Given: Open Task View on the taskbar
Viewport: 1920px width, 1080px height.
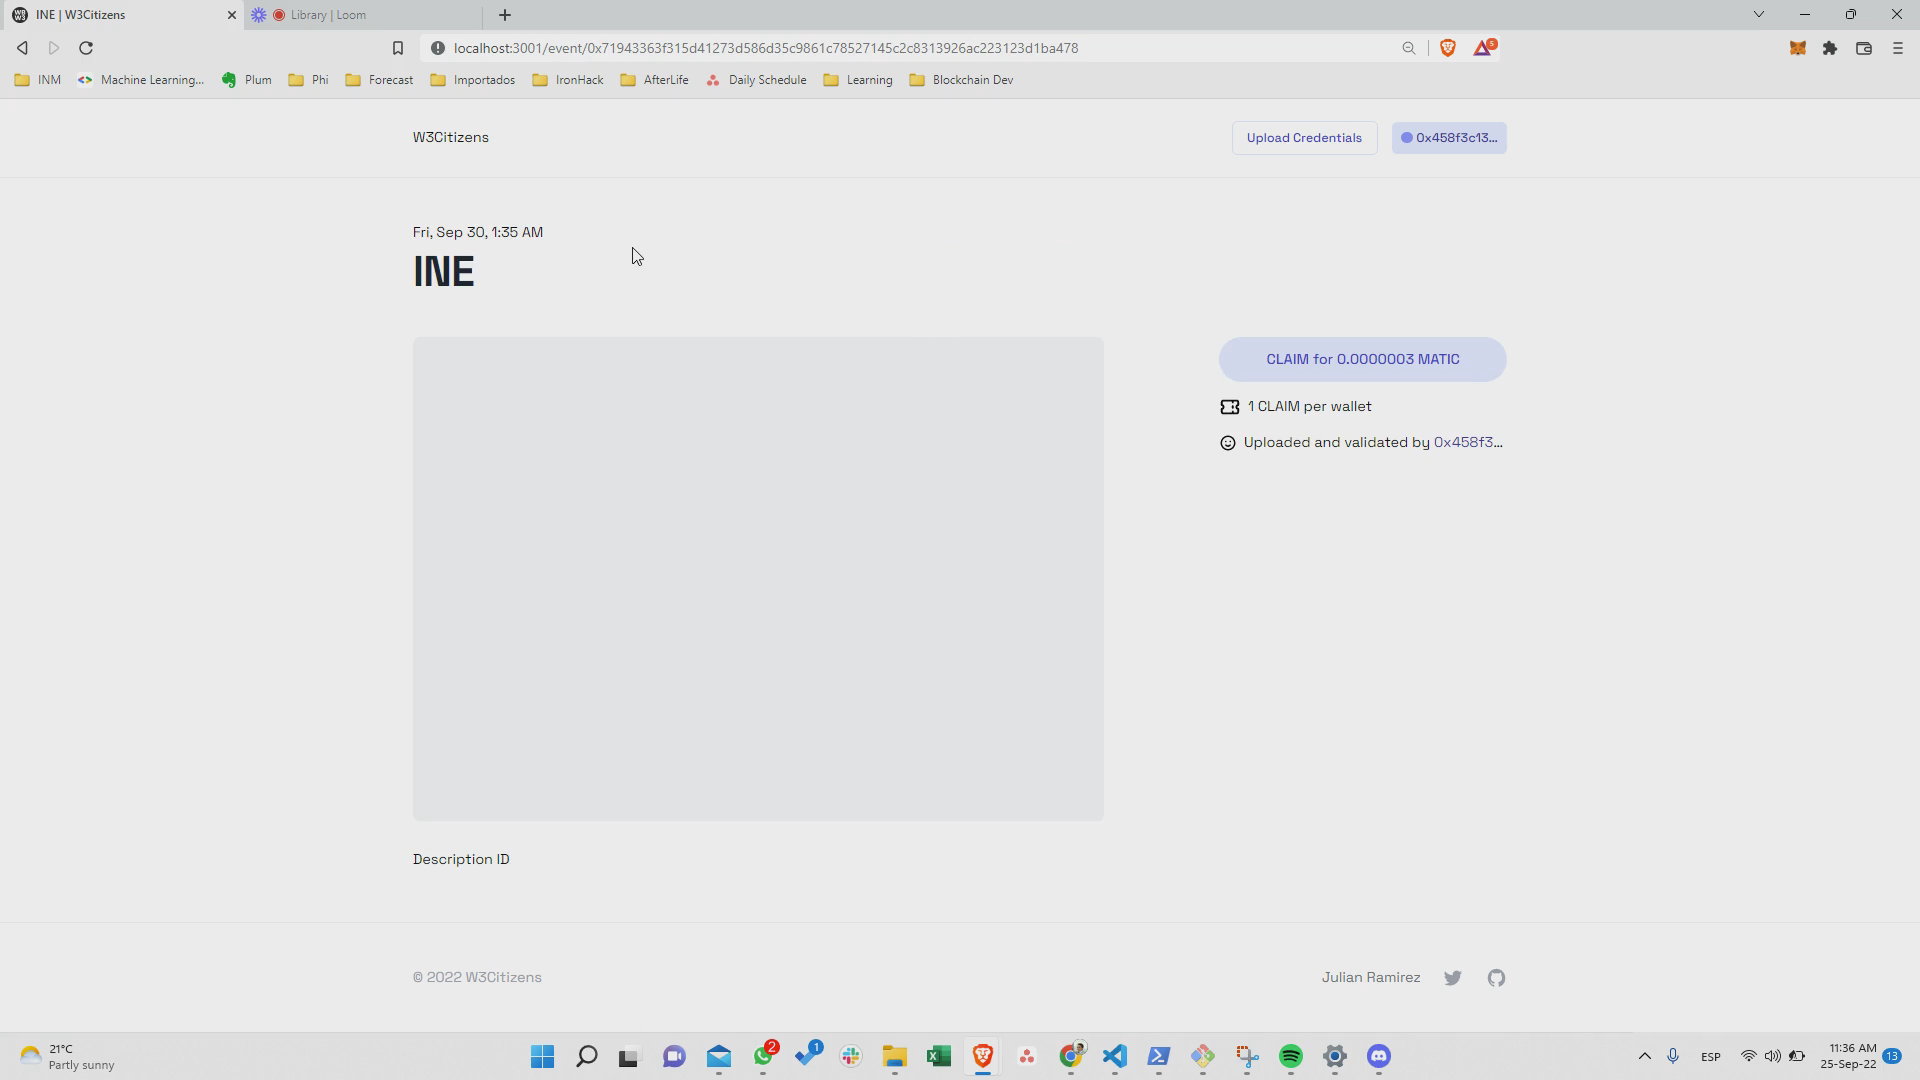Looking at the screenshot, I should pos(628,1056).
